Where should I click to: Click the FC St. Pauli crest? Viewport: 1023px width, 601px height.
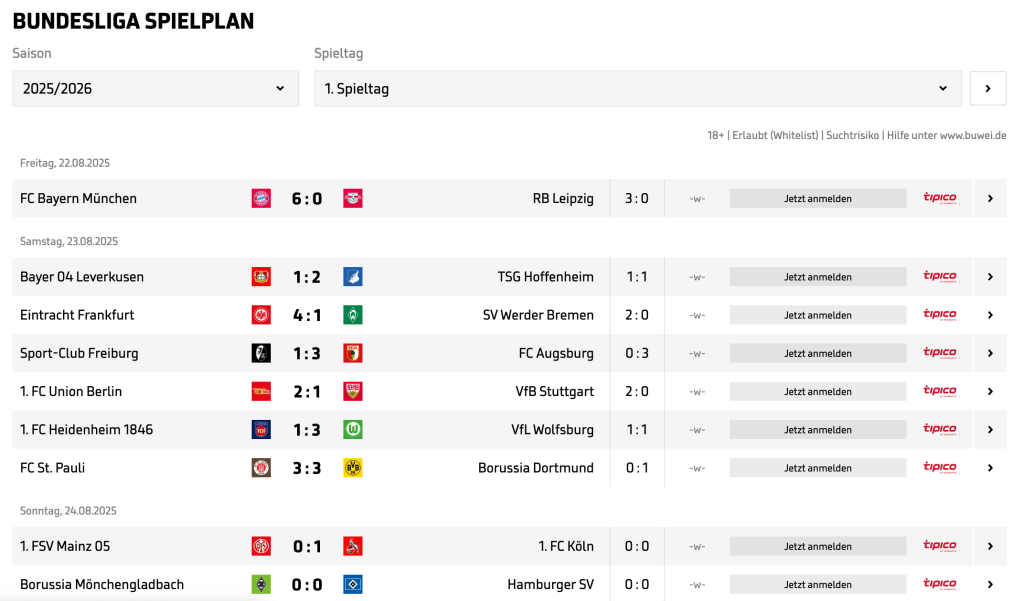(261, 468)
